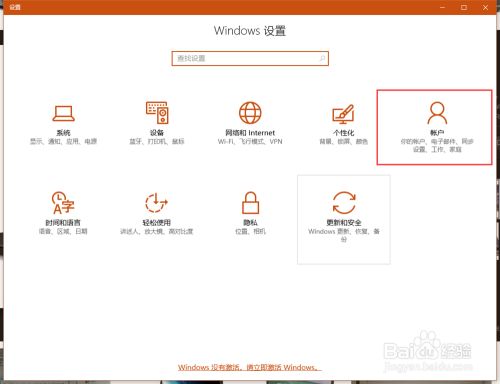Open the 更新和安全 refresh arrows icon

coord(344,203)
